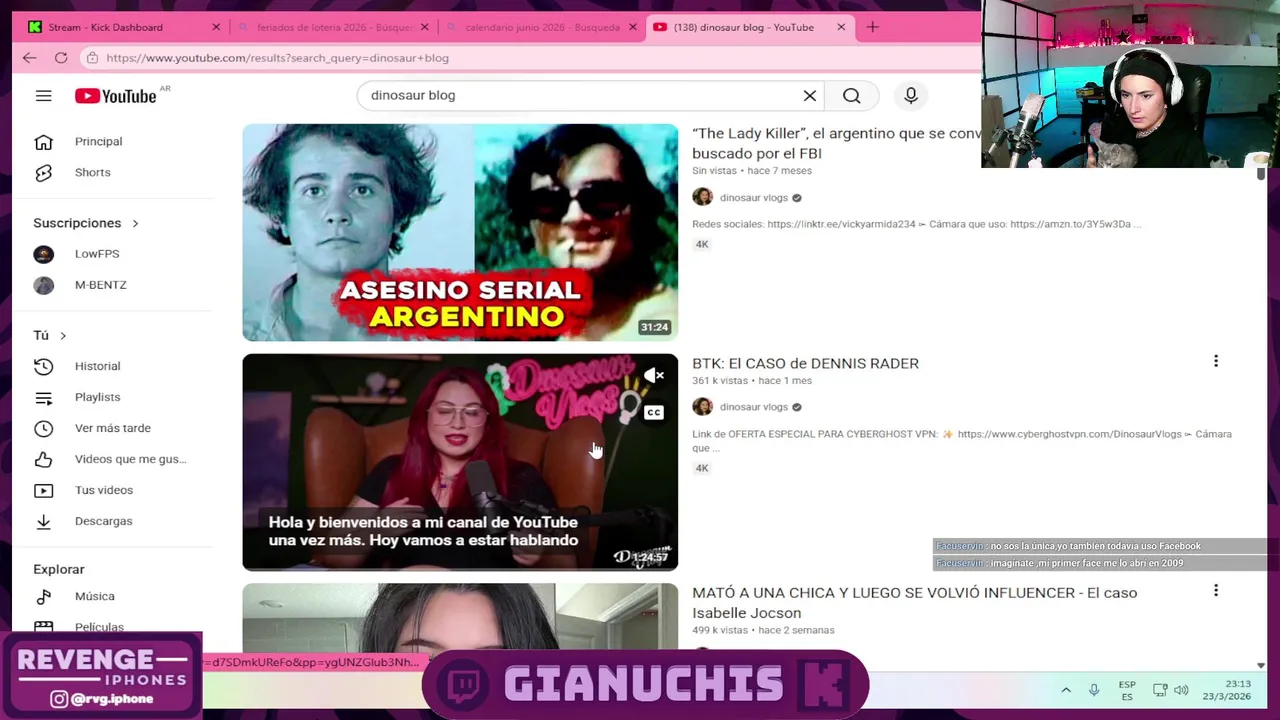This screenshot has width=1280, height=720.
Task: Submit search with magnifier button
Action: [x=851, y=96]
